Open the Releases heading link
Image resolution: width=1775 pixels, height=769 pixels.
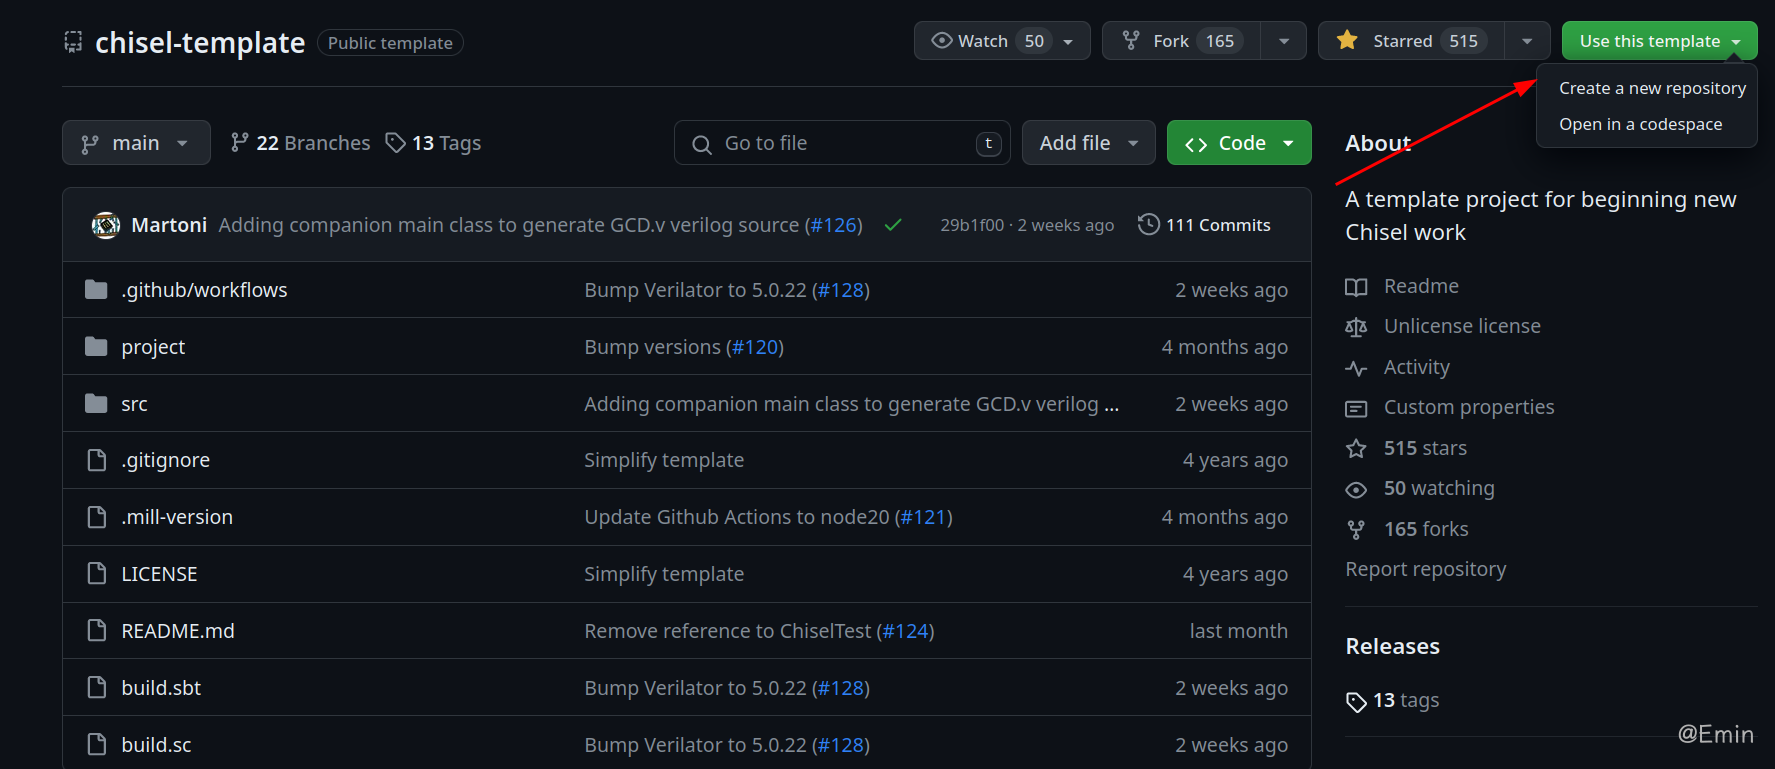pyautogui.click(x=1392, y=646)
